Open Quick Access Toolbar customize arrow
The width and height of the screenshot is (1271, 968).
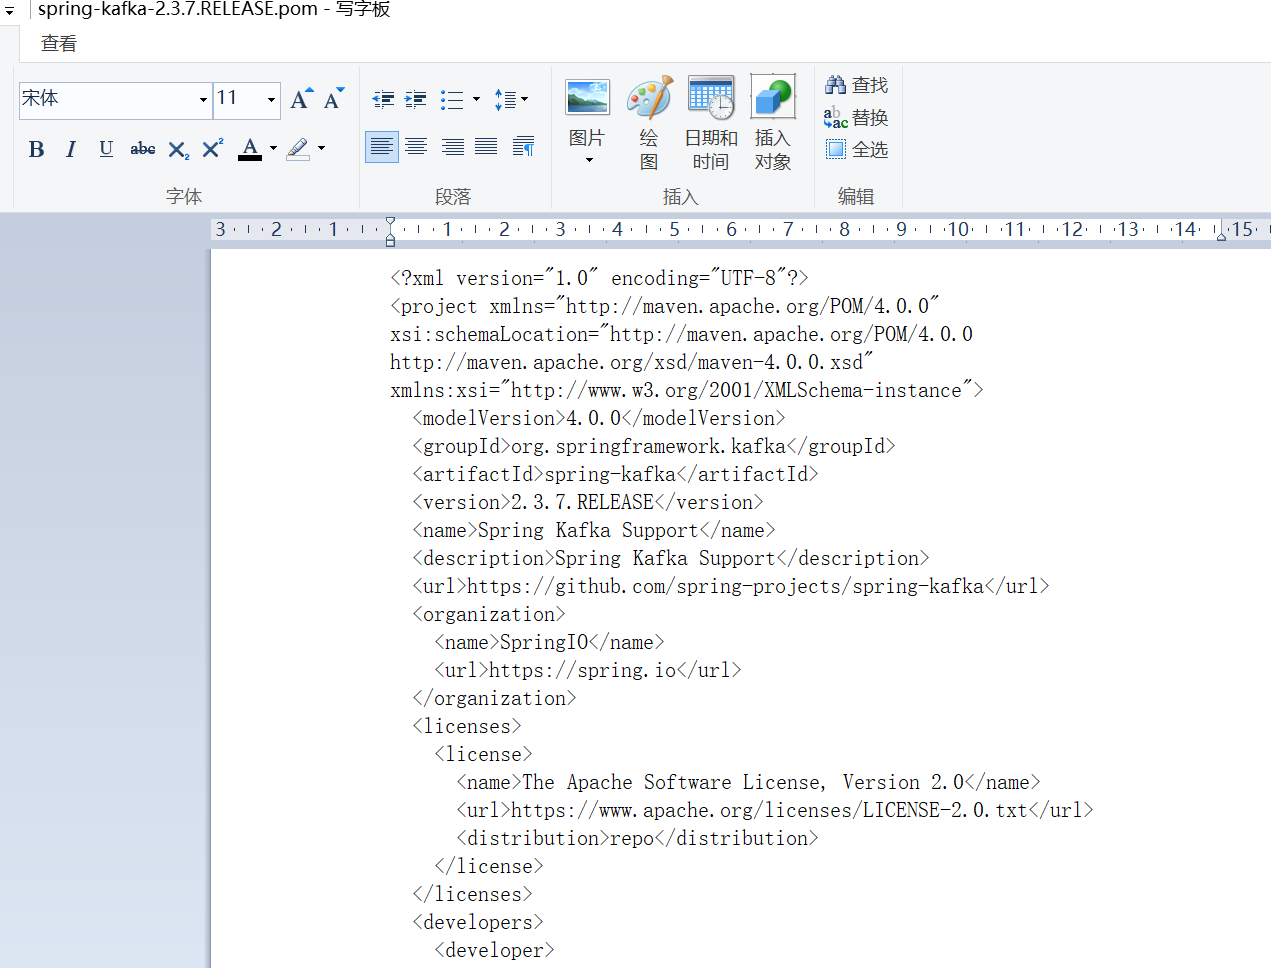pos(9,12)
